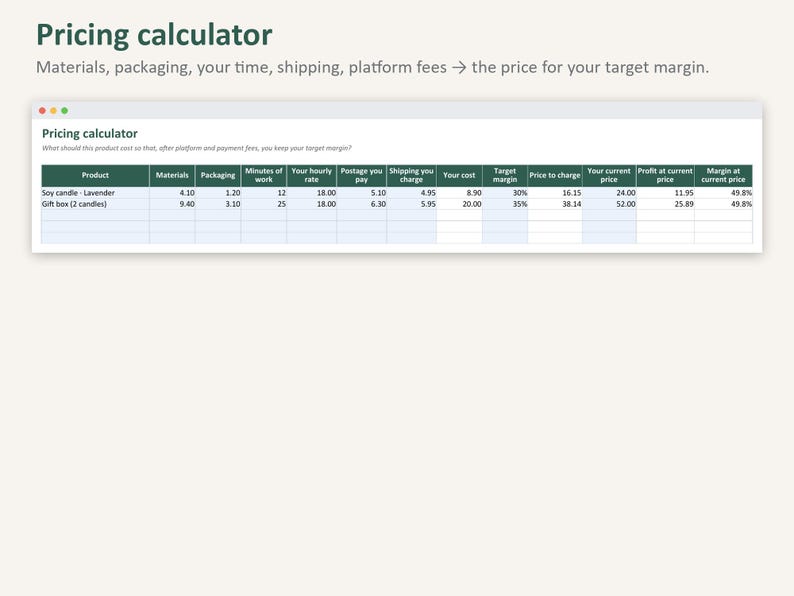
Task: Click the materials value 4.10
Action: click(172, 193)
